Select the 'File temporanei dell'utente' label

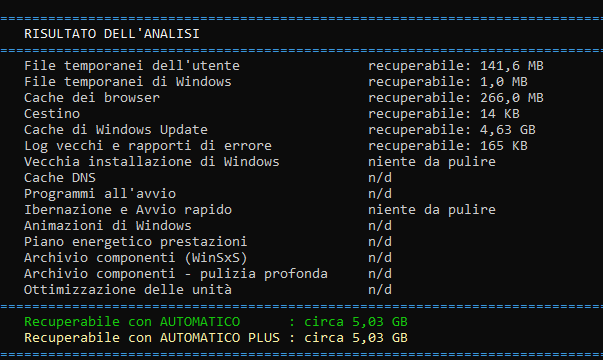132,66
